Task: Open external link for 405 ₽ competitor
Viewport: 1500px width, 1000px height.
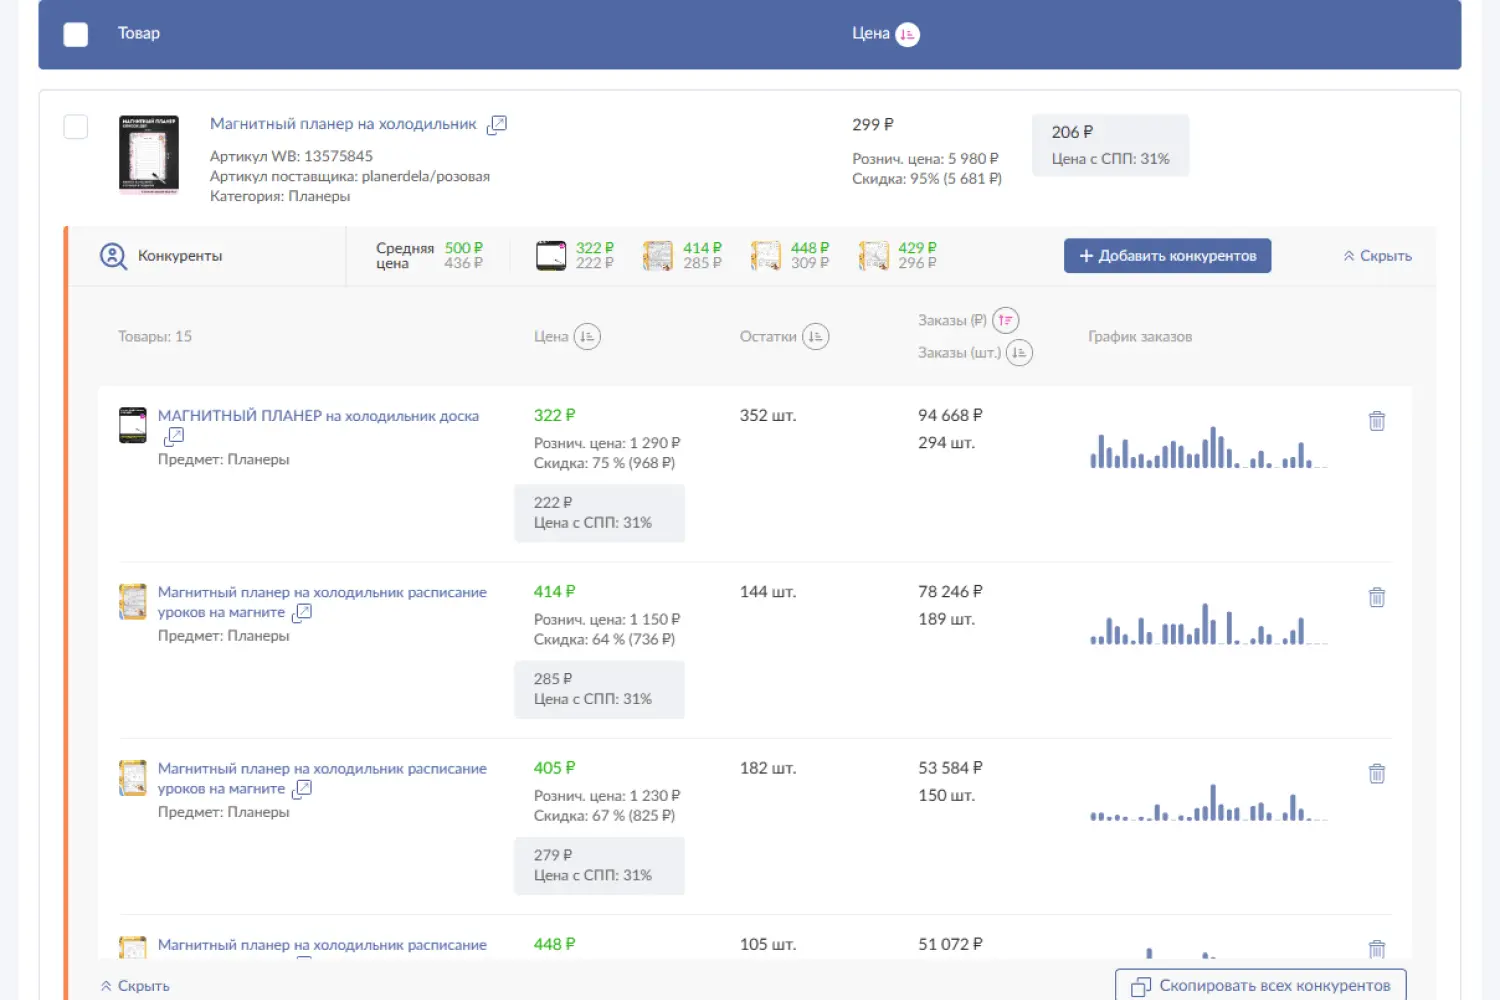Action: [x=302, y=789]
